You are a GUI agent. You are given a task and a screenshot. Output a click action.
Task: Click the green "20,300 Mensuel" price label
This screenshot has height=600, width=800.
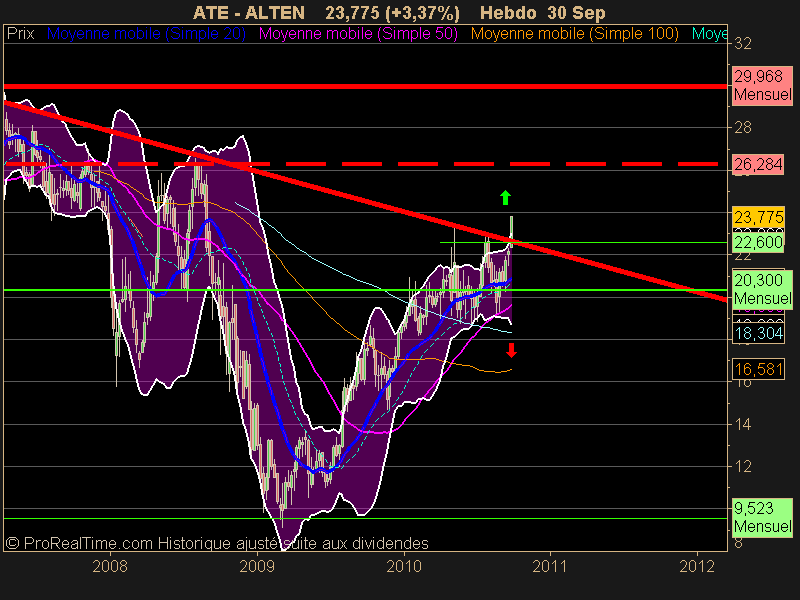pyautogui.click(x=762, y=289)
